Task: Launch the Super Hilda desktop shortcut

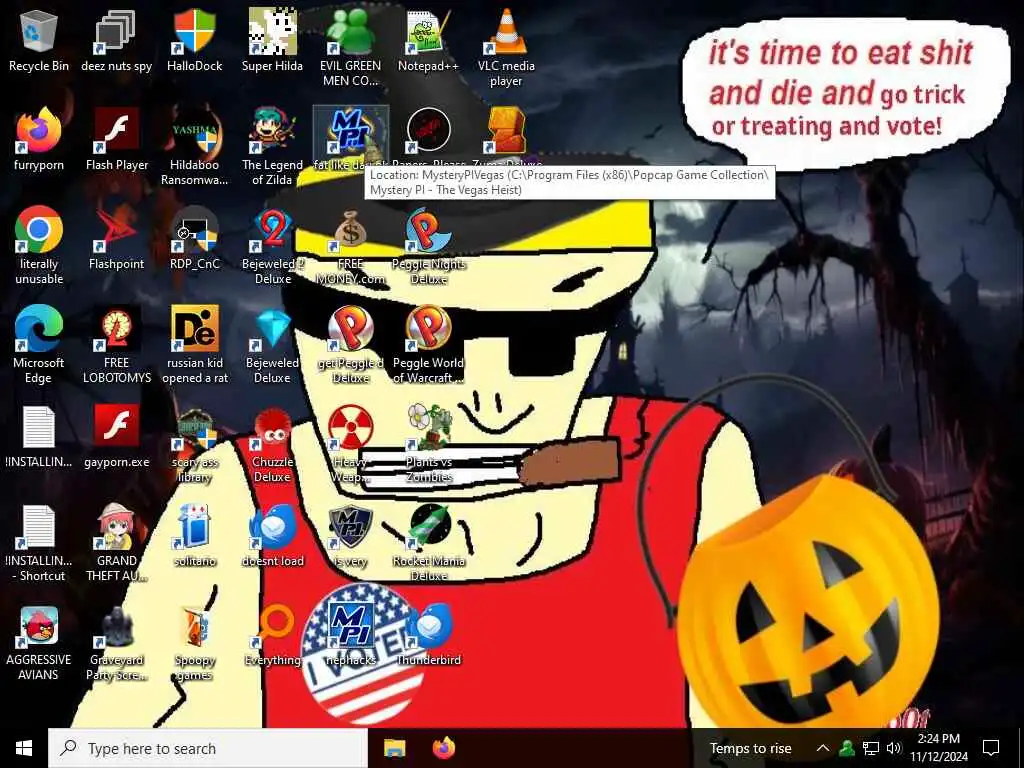Action: pyautogui.click(x=272, y=40)
